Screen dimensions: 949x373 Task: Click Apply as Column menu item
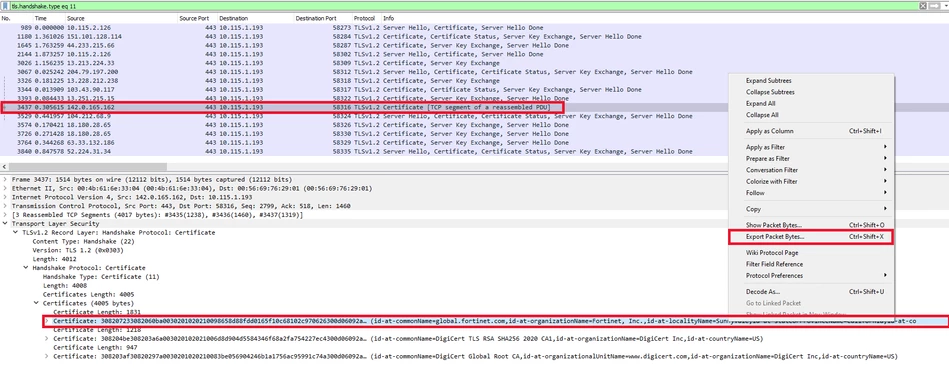tap(812, 131)
